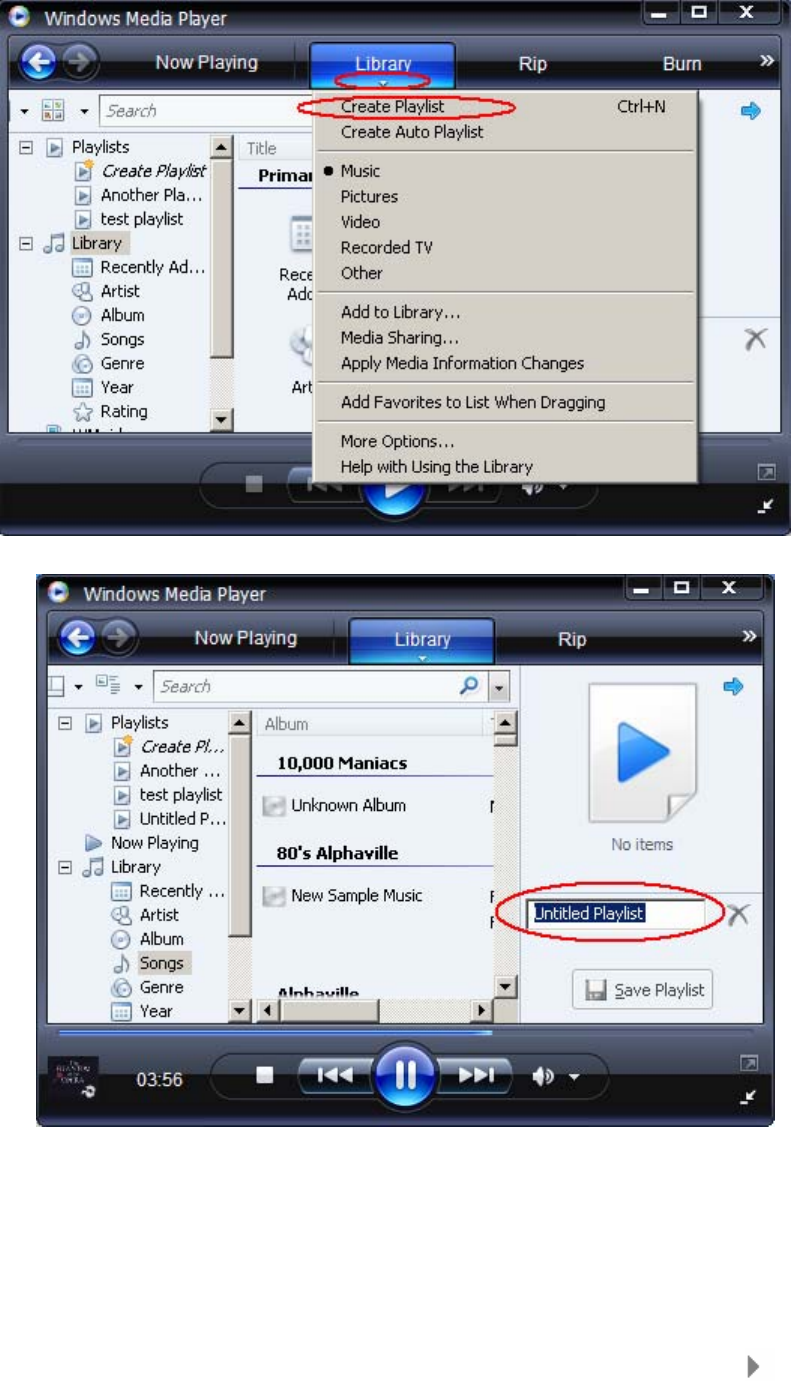The image size is (791, 1381).
Task: Click the Save Playlist button
Action: [x=643, y=990]
